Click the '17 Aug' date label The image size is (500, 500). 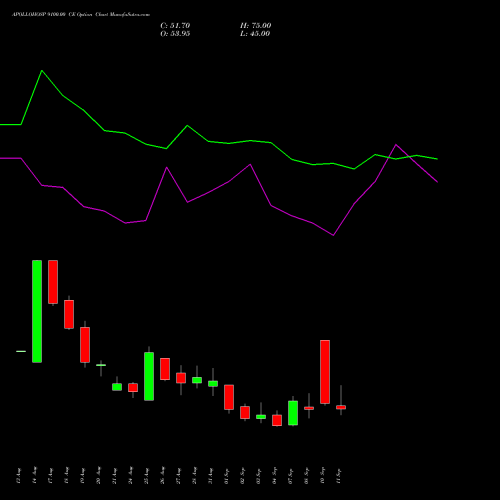click(x=51, y=475)
